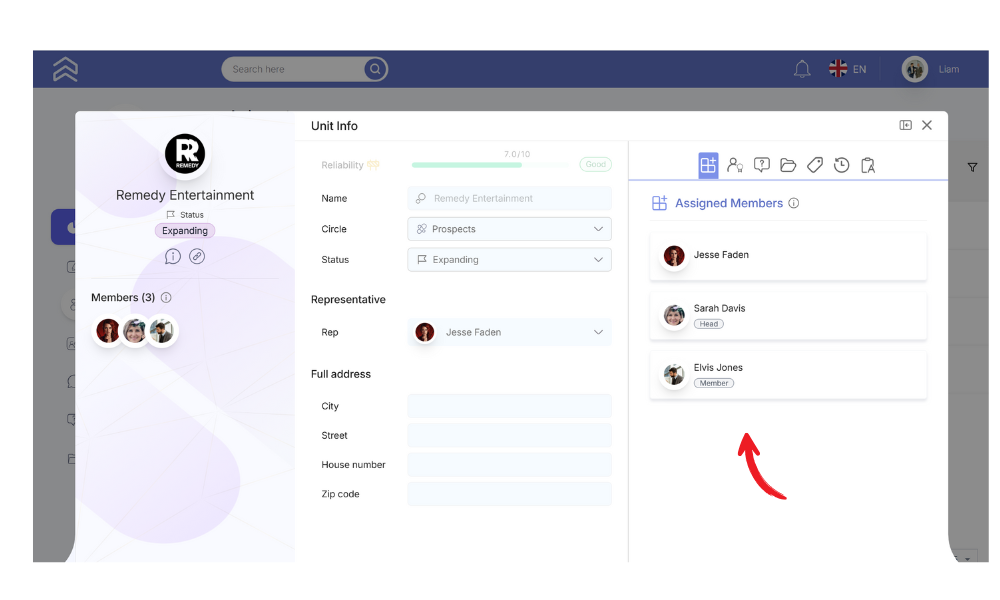Image resolution: width=1000 pixels, height=600 pixels.
Task: Click the Head badge under Sarah Davis
Action: click(x=709, y=324)
